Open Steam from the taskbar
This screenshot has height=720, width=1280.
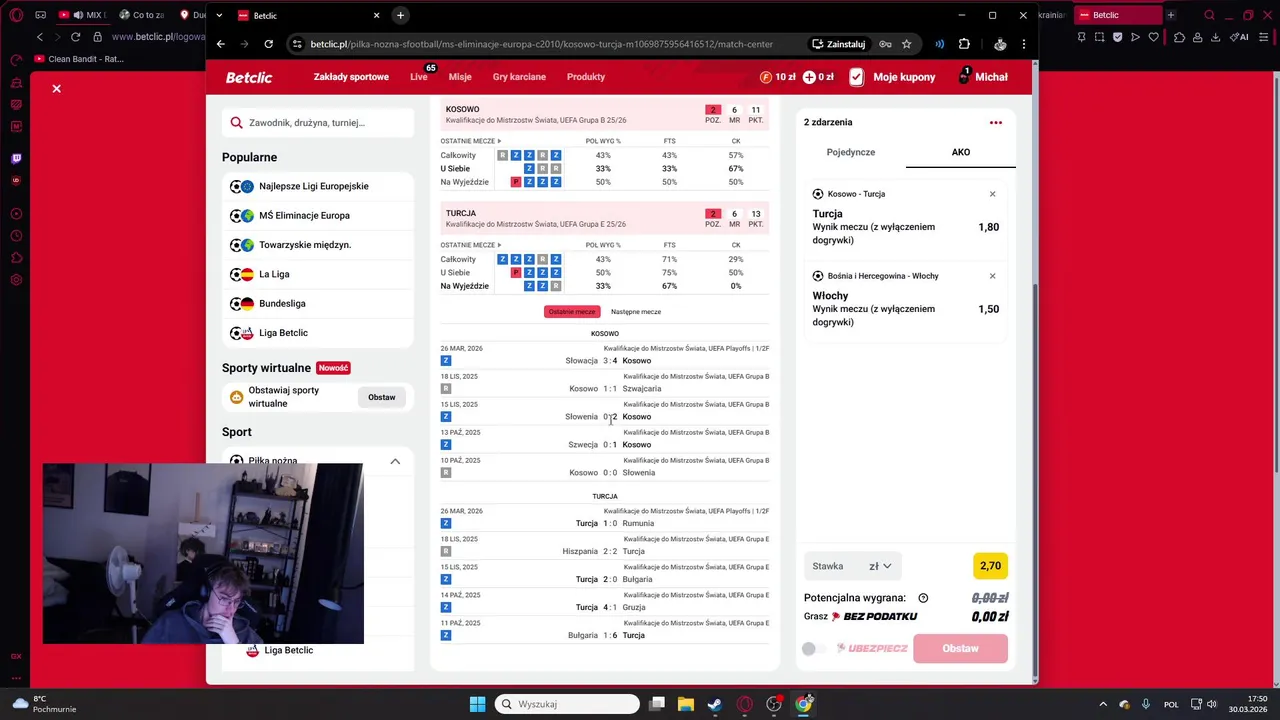point(715,704)
